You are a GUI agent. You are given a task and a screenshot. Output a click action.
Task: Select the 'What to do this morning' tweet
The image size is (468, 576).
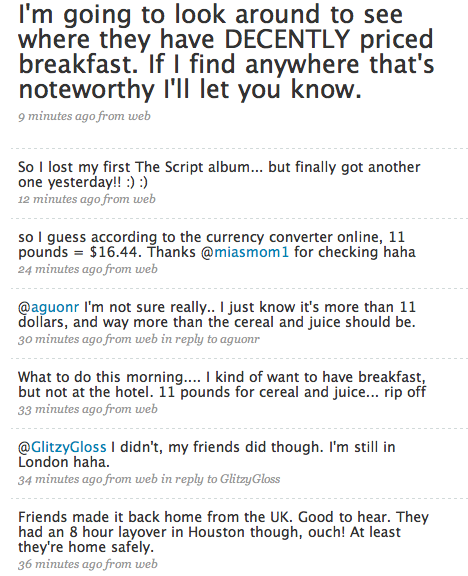[x=222, y=385]
